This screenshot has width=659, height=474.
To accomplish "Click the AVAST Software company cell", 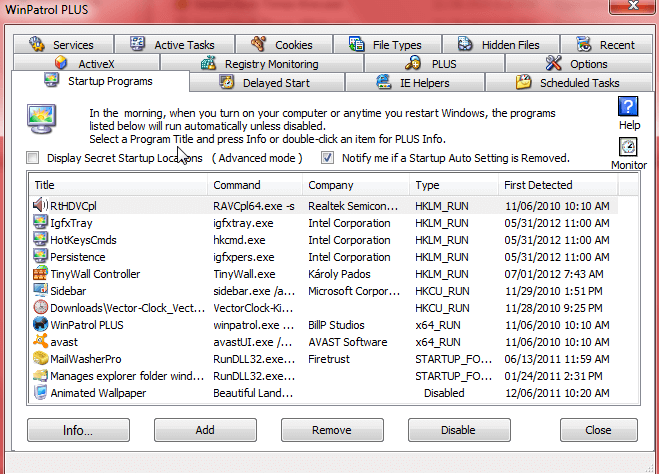I will [348, 342].
